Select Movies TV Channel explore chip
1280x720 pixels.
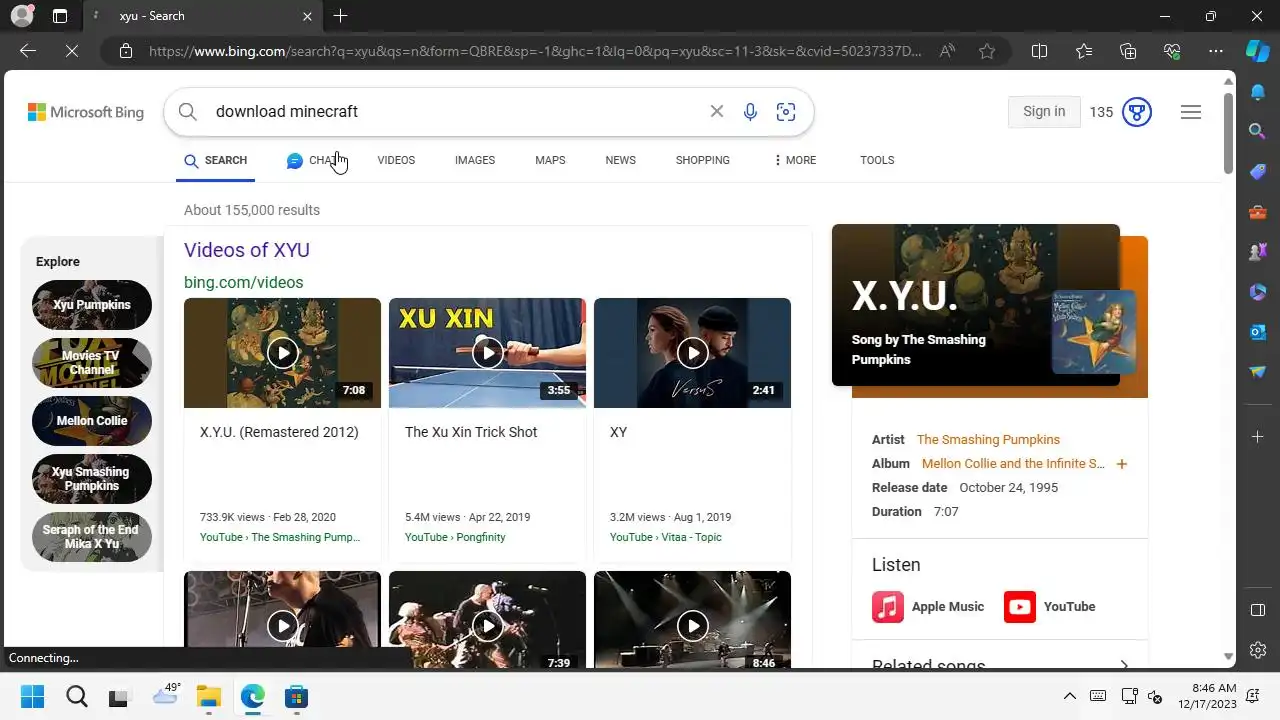92,363
